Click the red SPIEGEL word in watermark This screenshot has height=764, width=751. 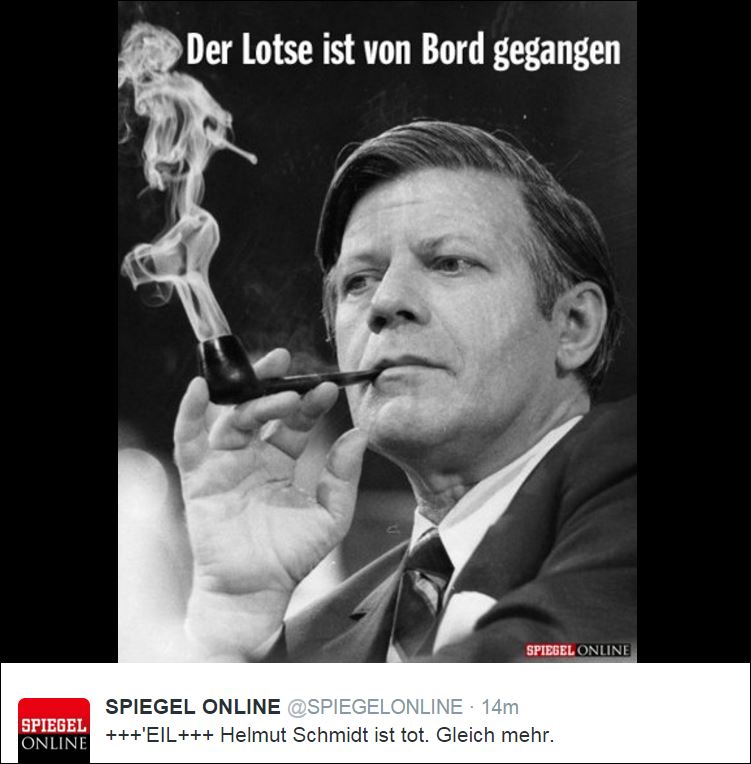[550, 650]
